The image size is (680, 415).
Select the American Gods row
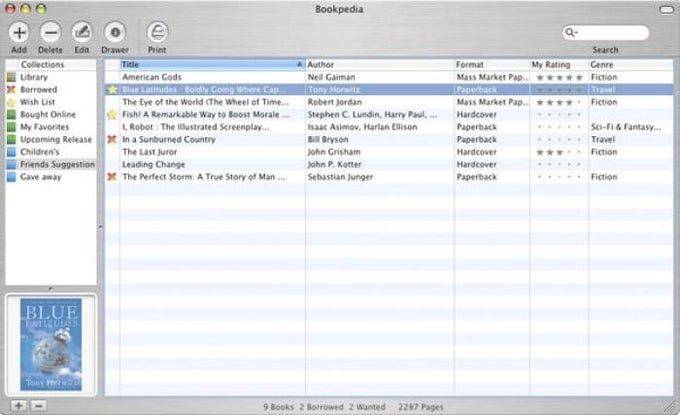coord(389,77)
